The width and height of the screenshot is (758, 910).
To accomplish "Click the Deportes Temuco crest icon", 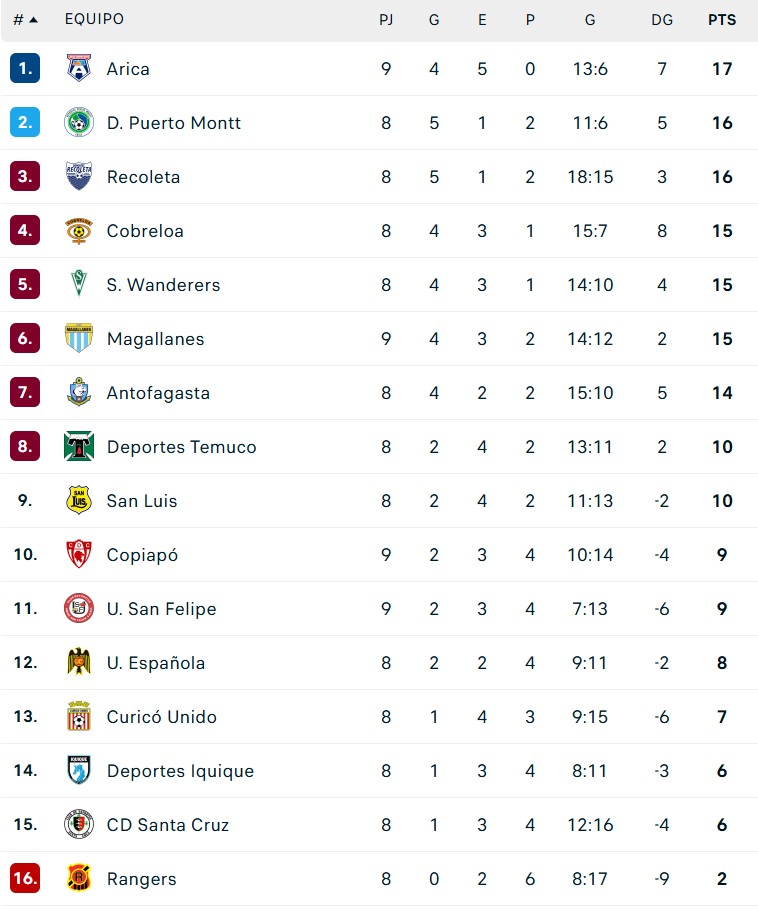I will (78, 447).
